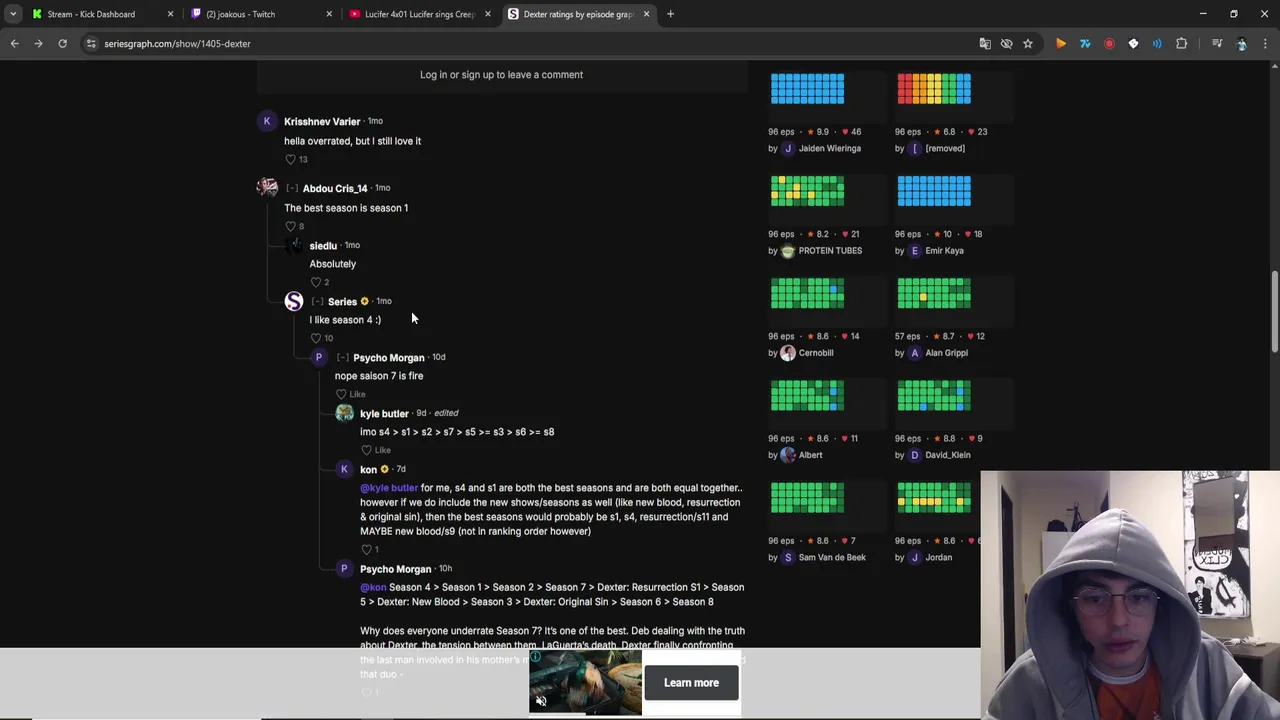Open Emir Kaya's profile link
This screenshot has width=1280, height=720.
pos(944,251)
